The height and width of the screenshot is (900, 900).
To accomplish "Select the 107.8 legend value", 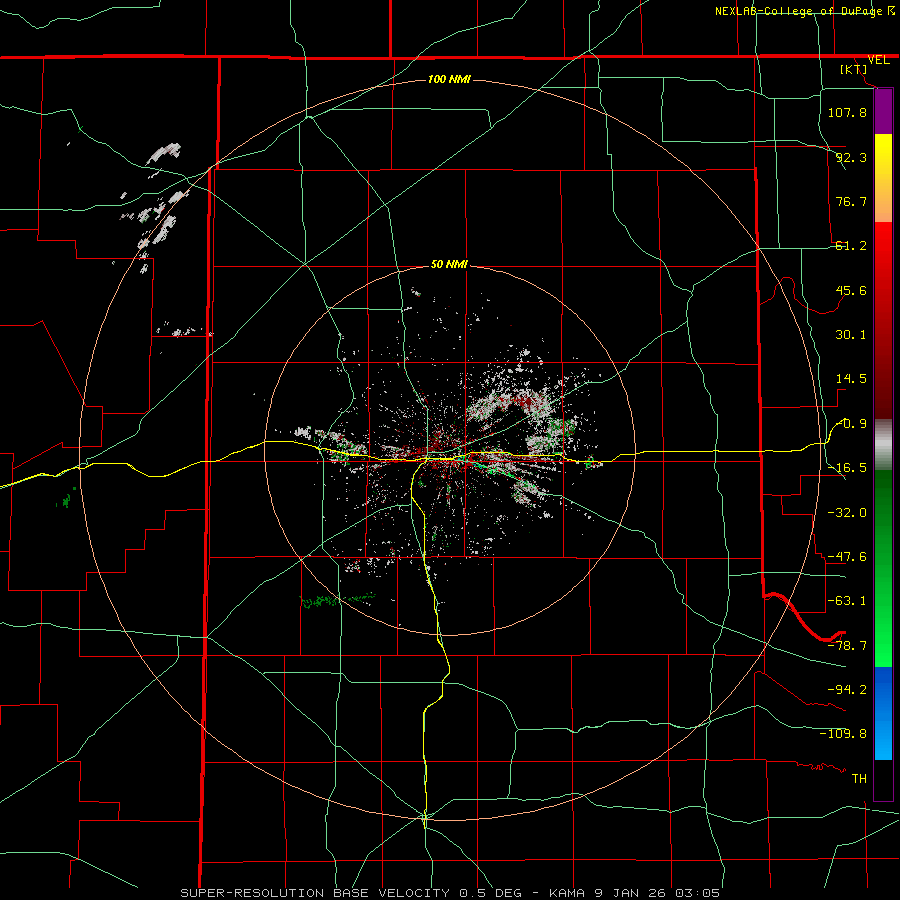I will pyautogui.click(x=847, y=112).
